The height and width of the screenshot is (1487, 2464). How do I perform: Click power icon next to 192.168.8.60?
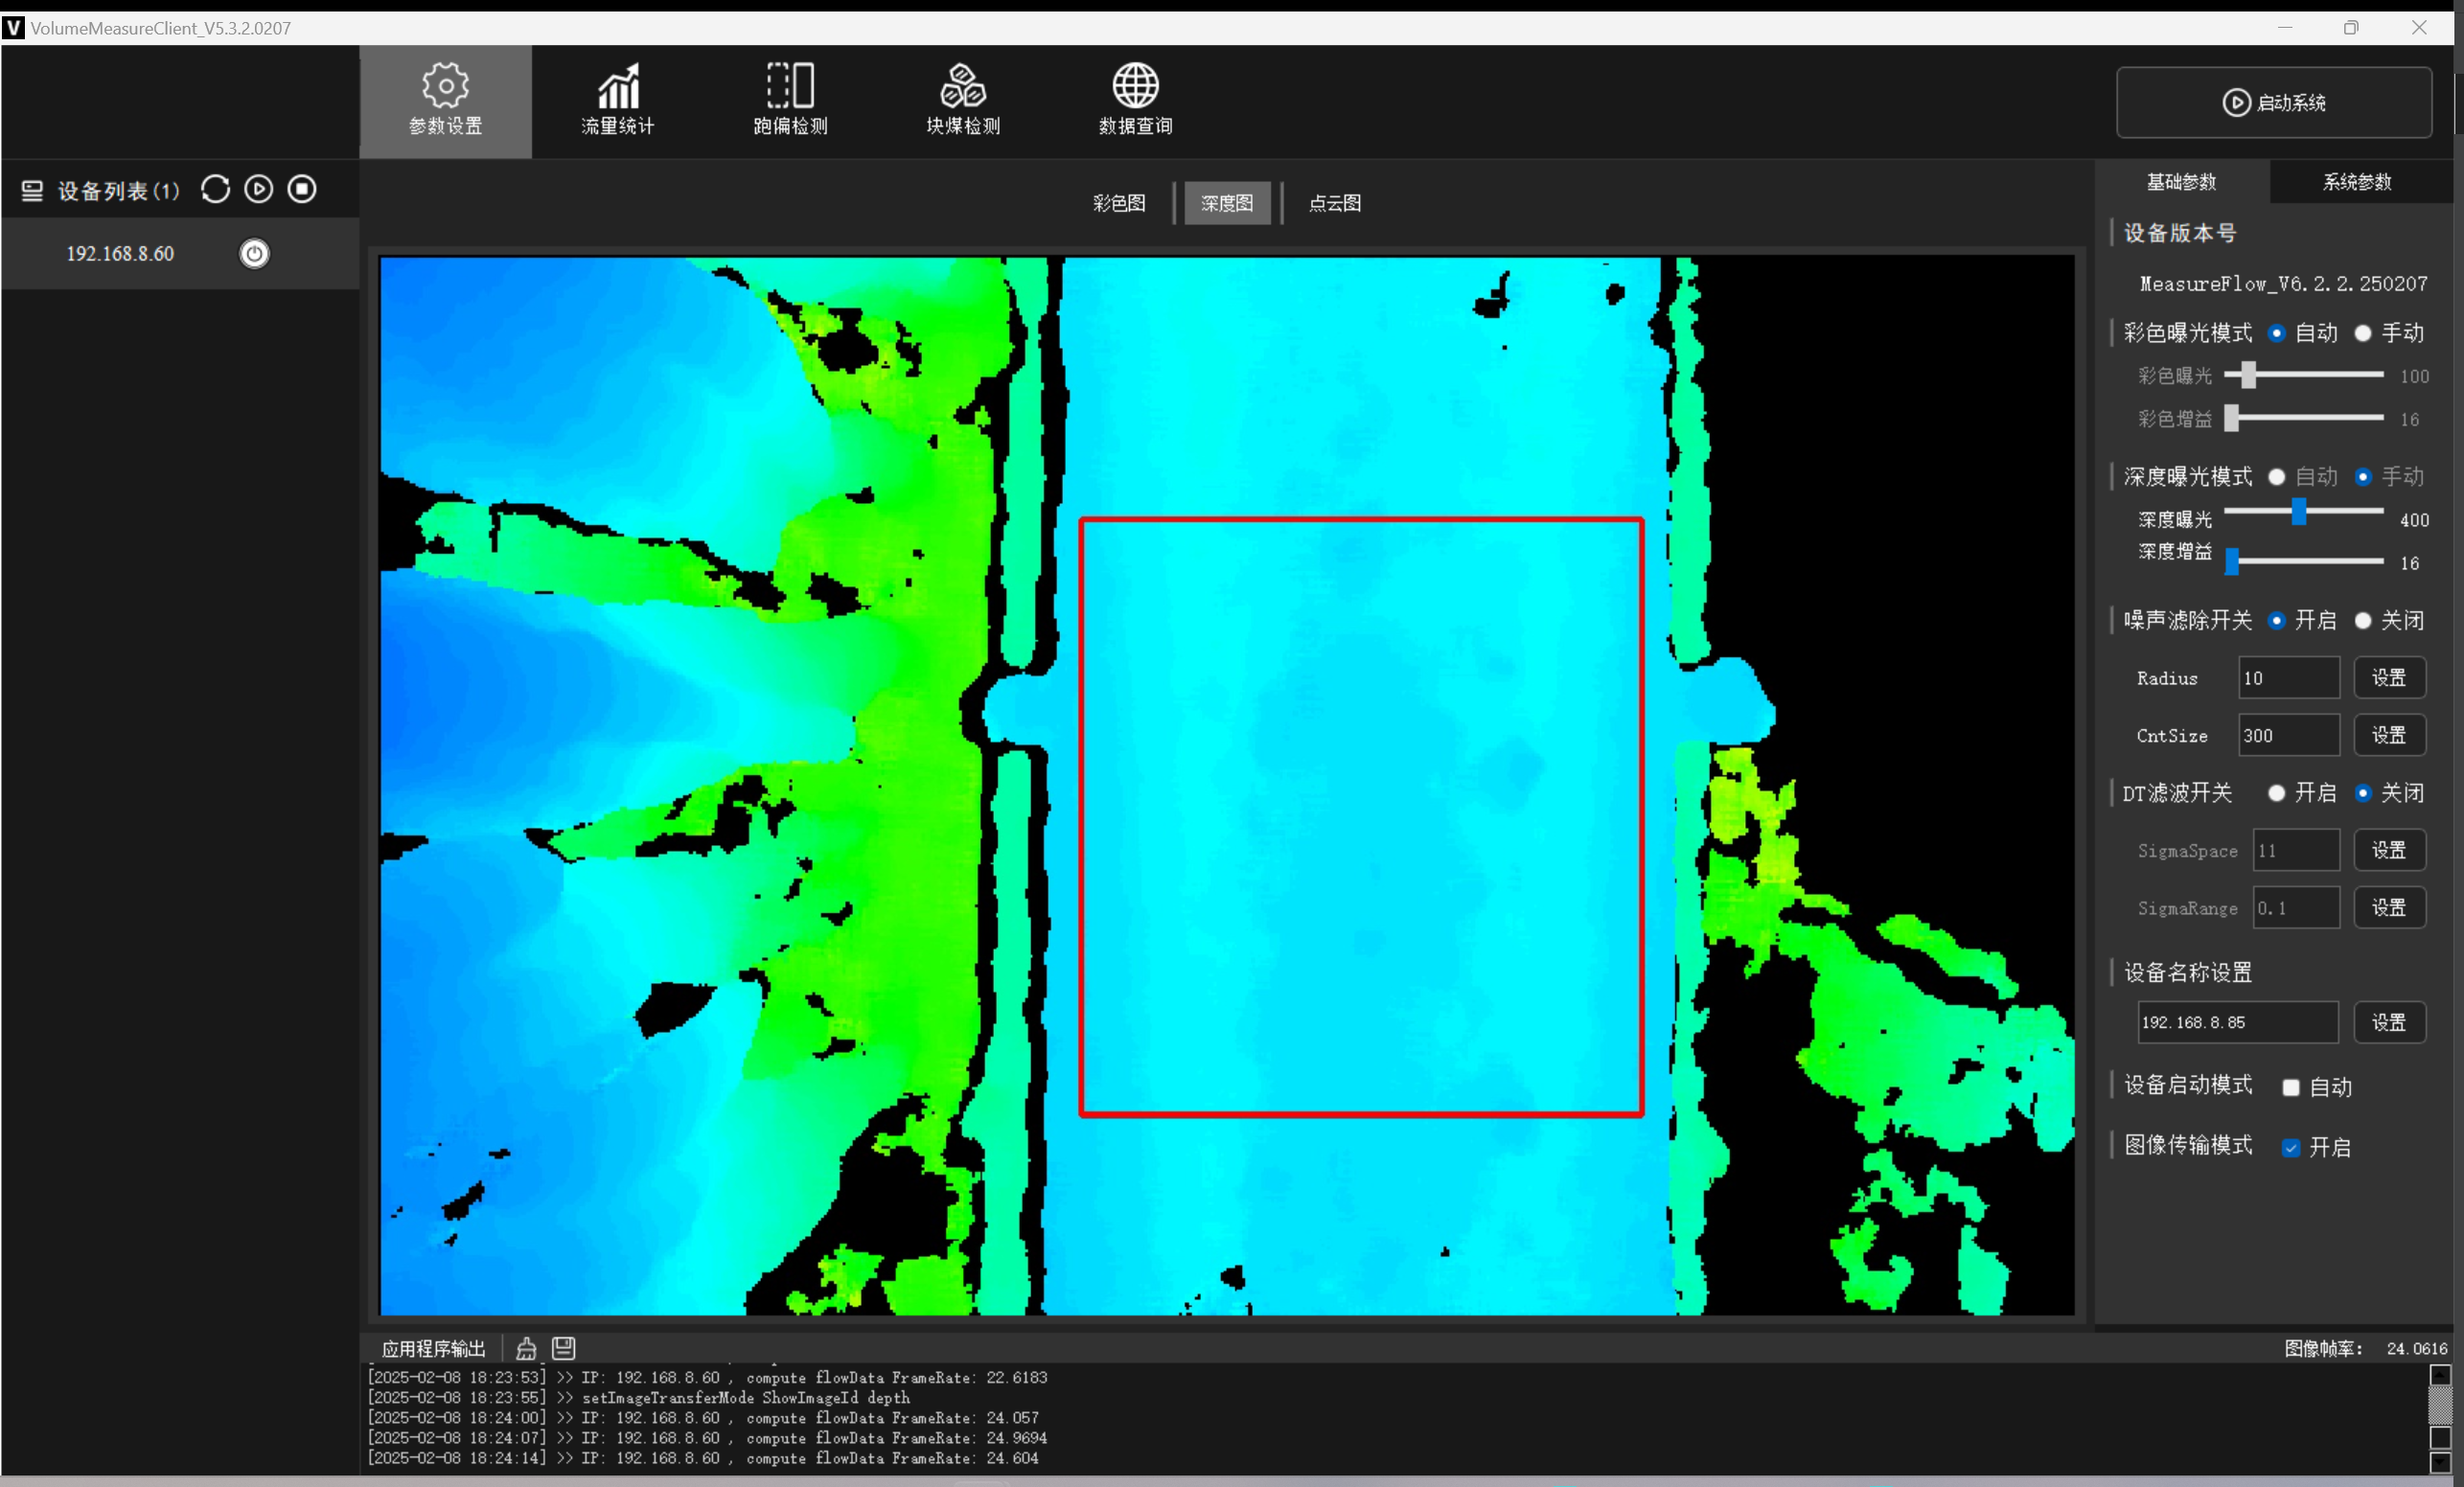(254, 253)
